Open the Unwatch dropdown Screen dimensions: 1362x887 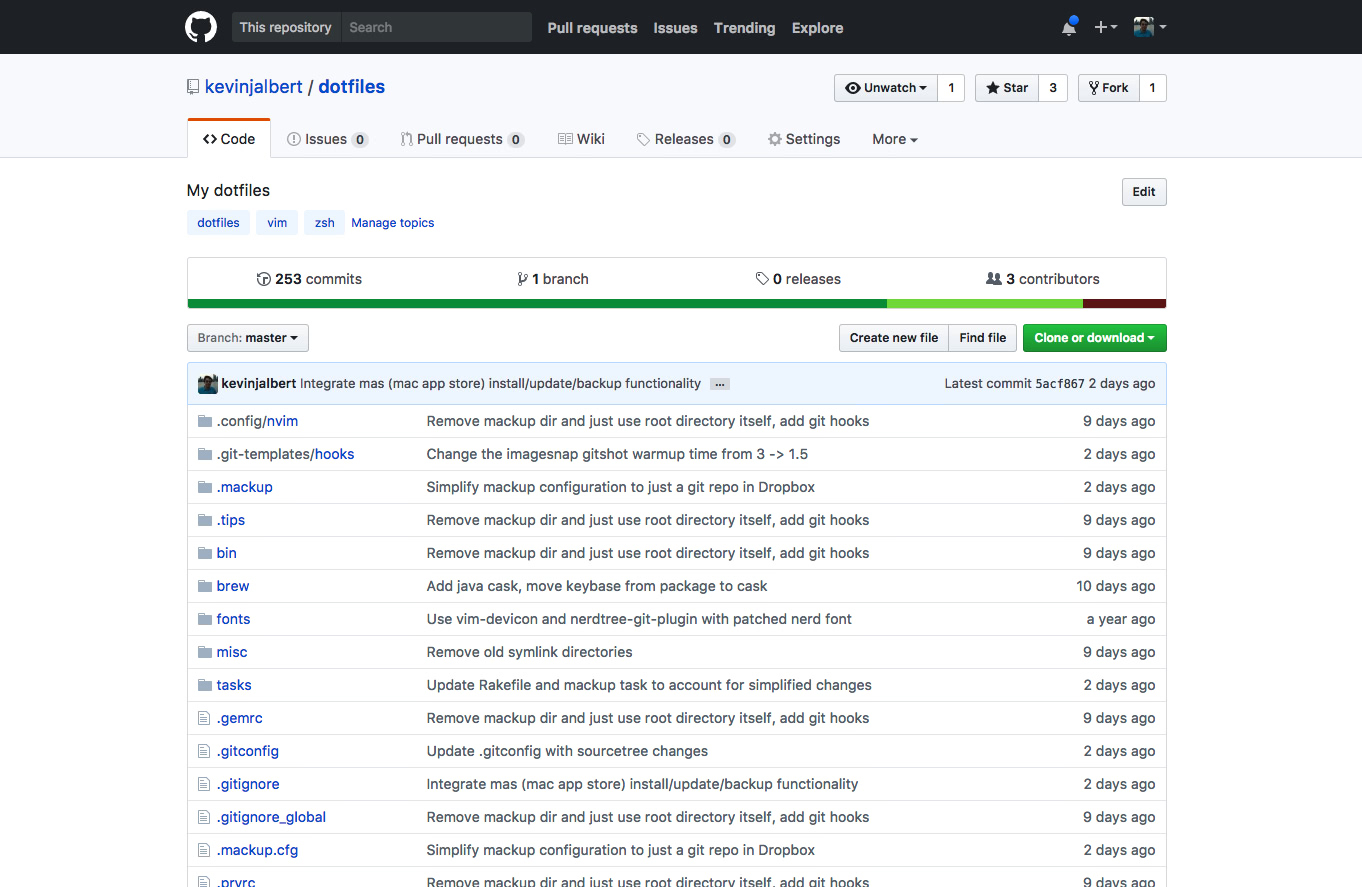(x=886, y=88)
